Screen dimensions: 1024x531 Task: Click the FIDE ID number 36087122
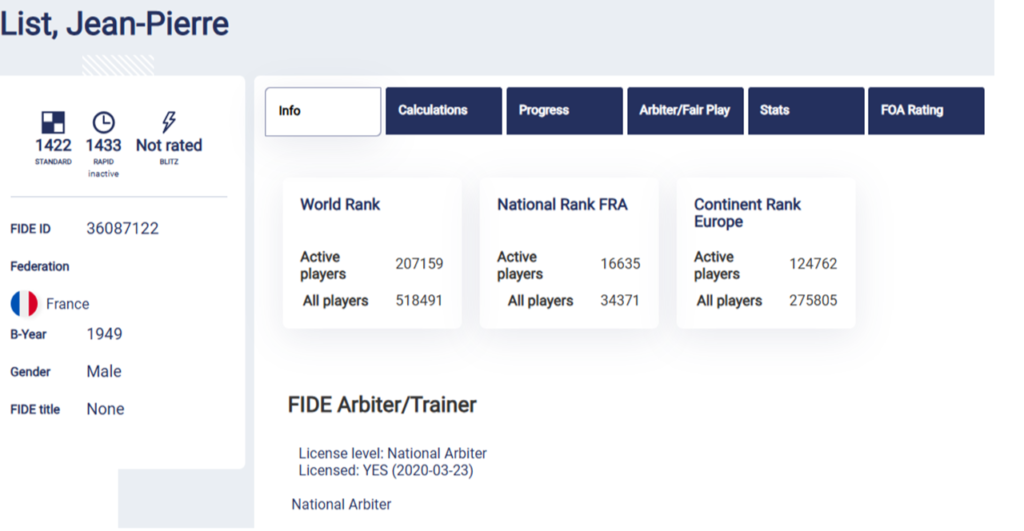click(122, 229)
